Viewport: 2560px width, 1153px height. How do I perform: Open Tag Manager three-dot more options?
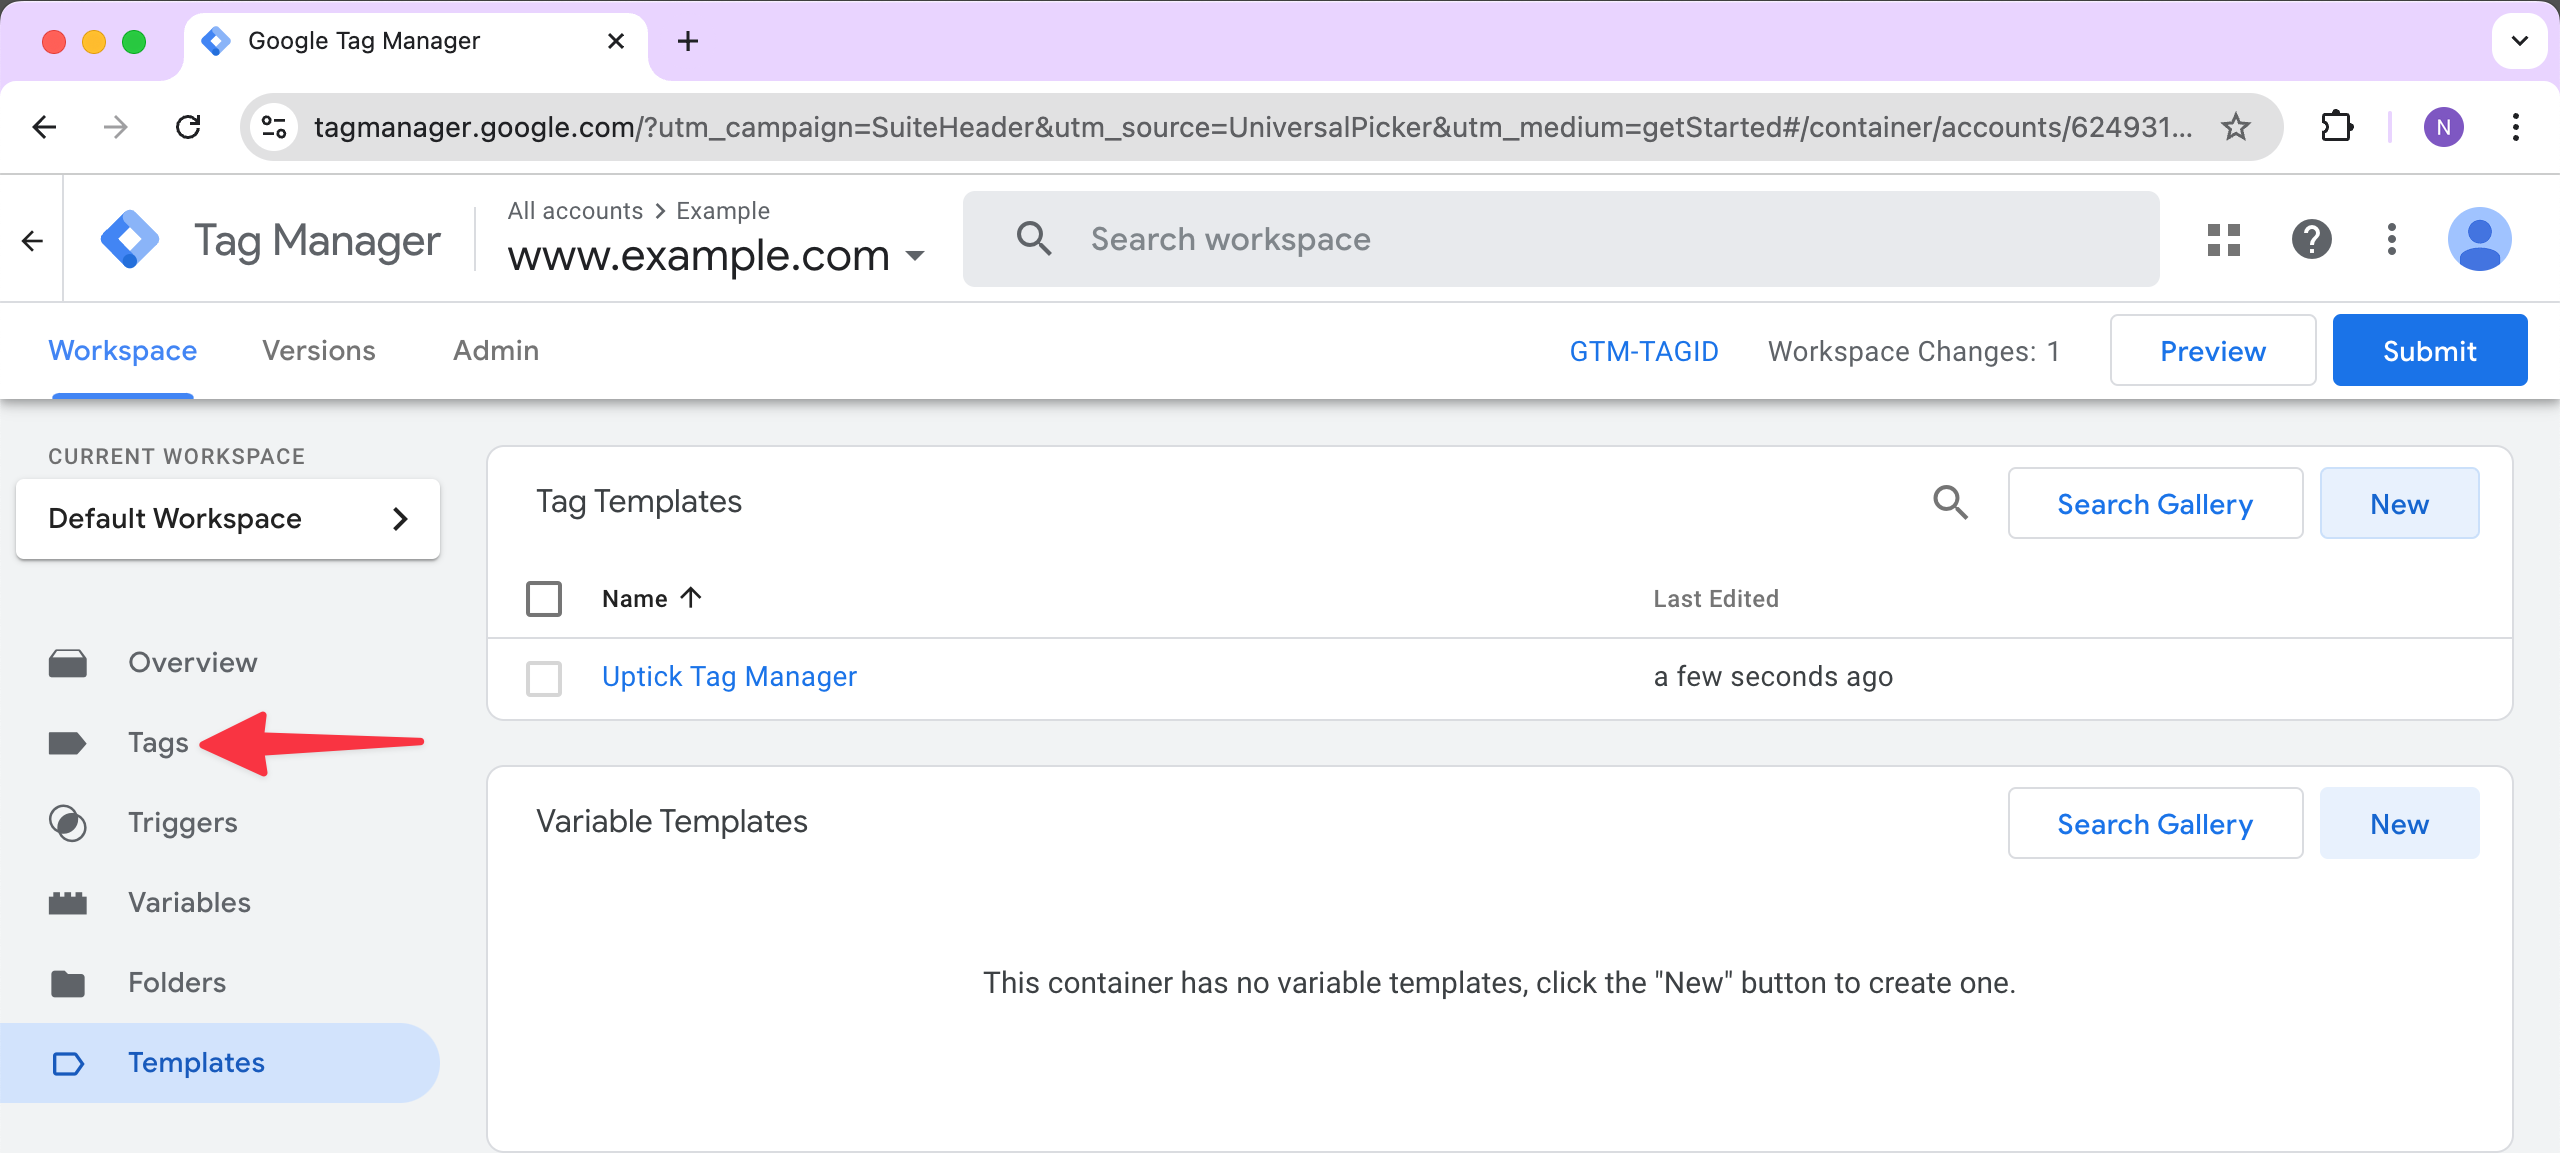(x=2391, y=240)
